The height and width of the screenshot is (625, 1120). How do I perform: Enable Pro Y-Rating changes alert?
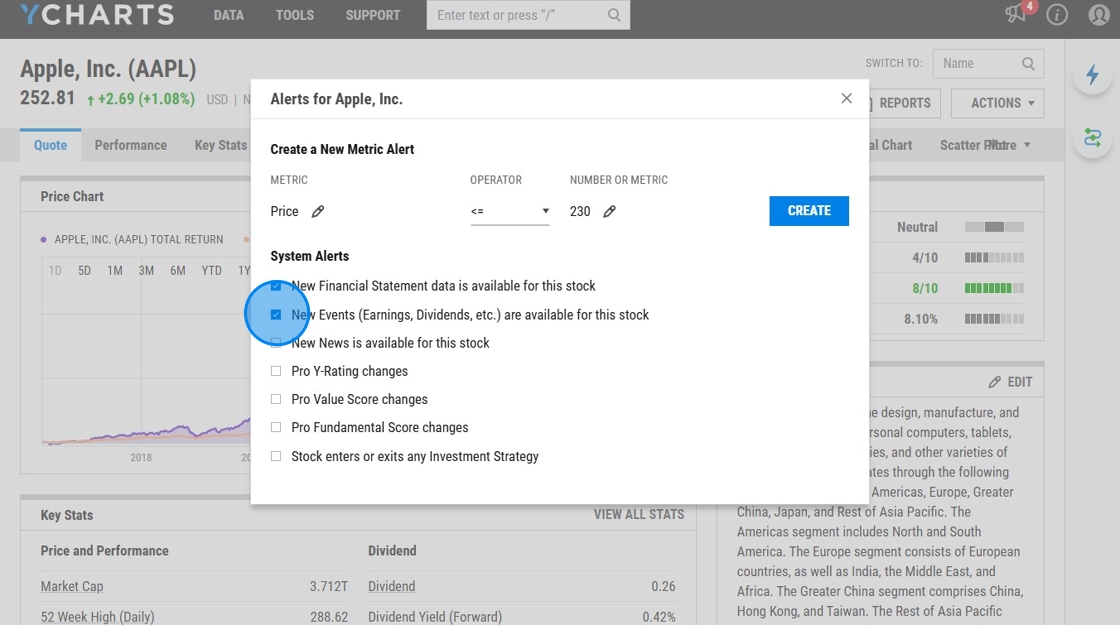pos(276,371)
